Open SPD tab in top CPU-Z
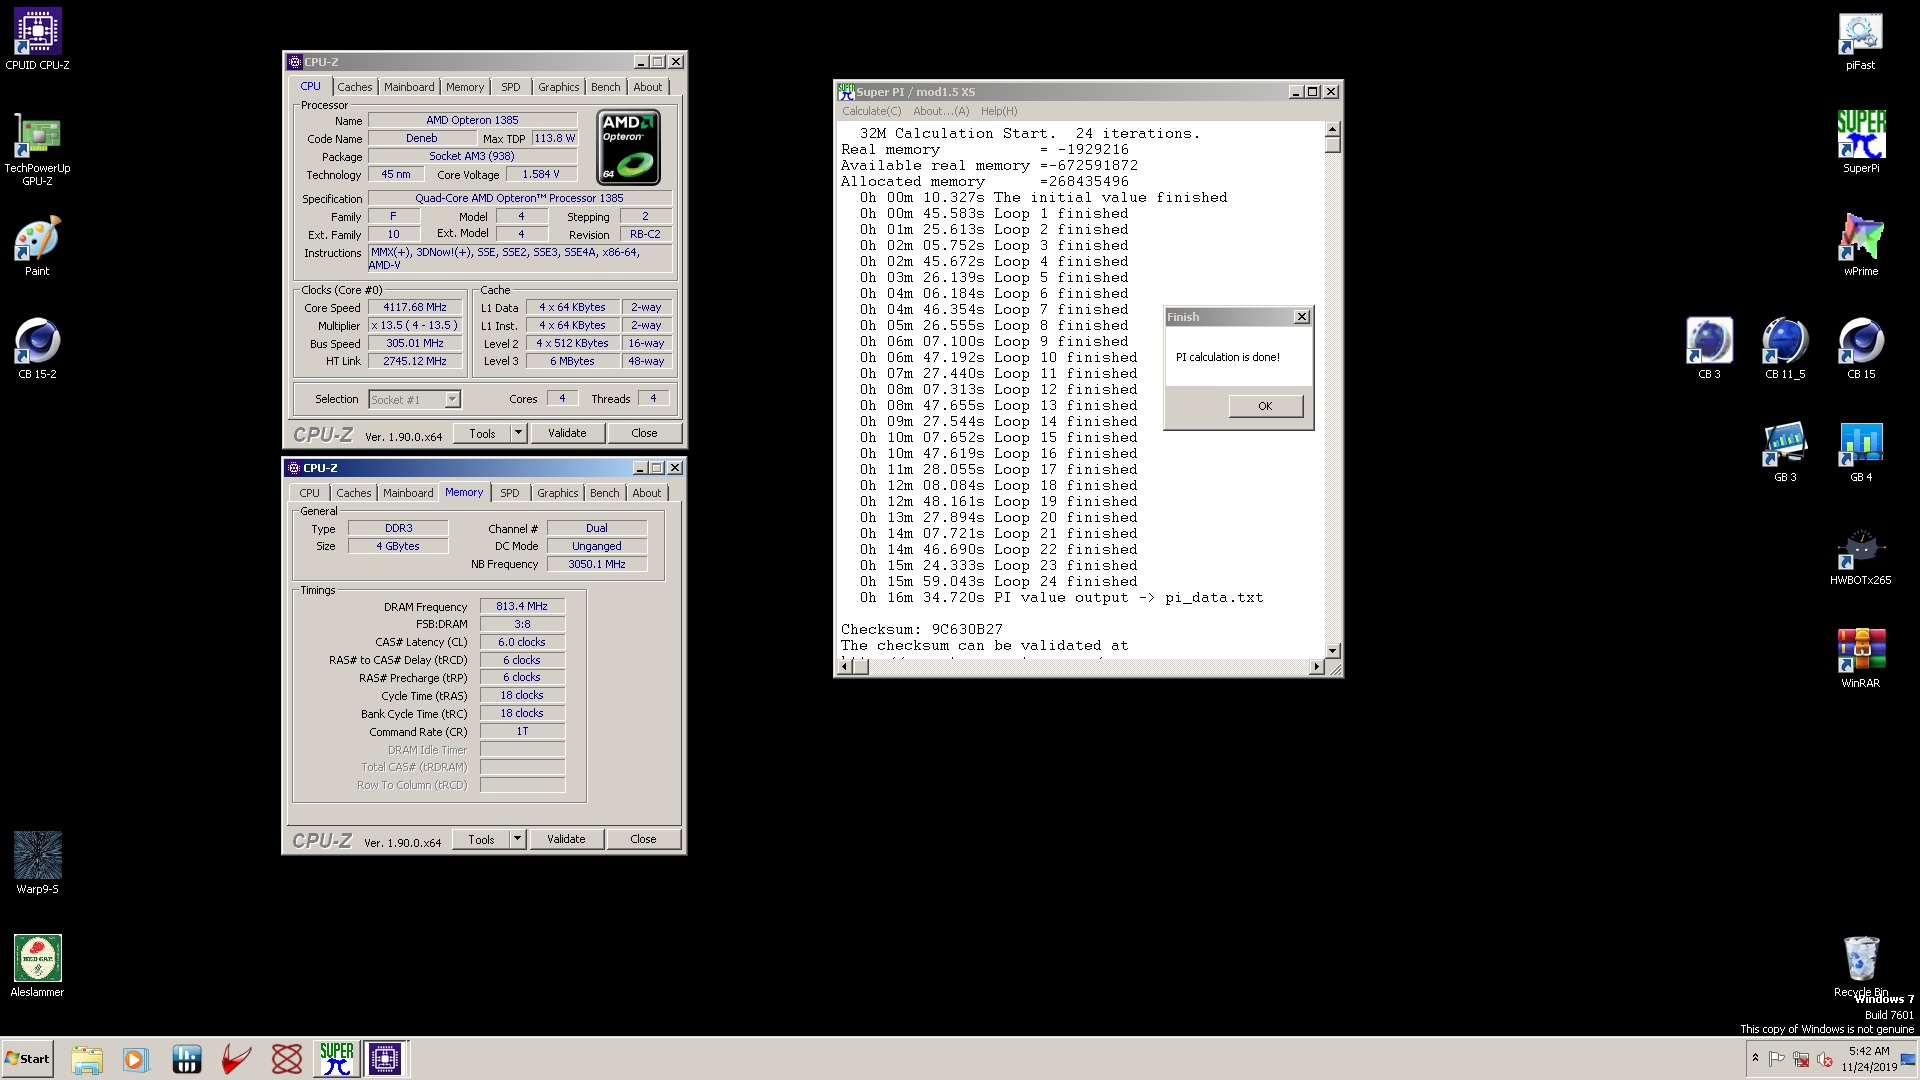The height and width of the screenshot is (1080, 1920). tap(511, 87)
